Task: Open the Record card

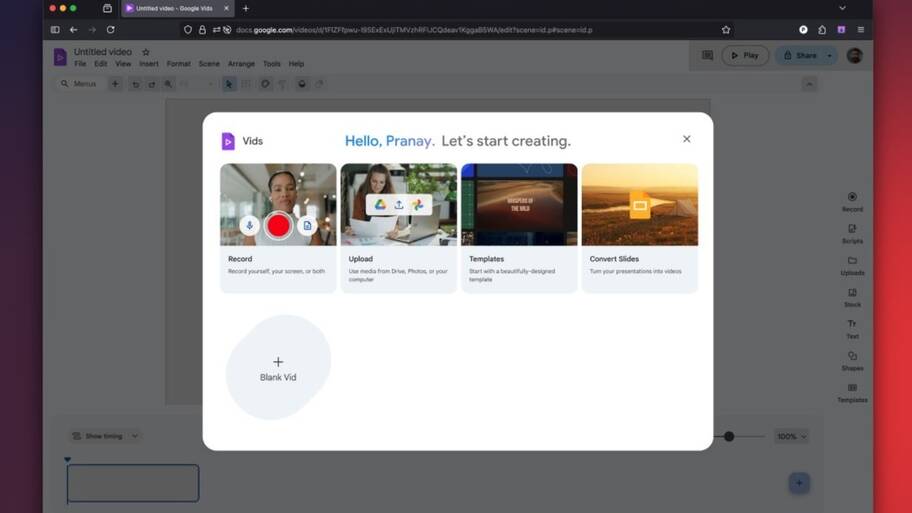Action: tap(278, 227)
